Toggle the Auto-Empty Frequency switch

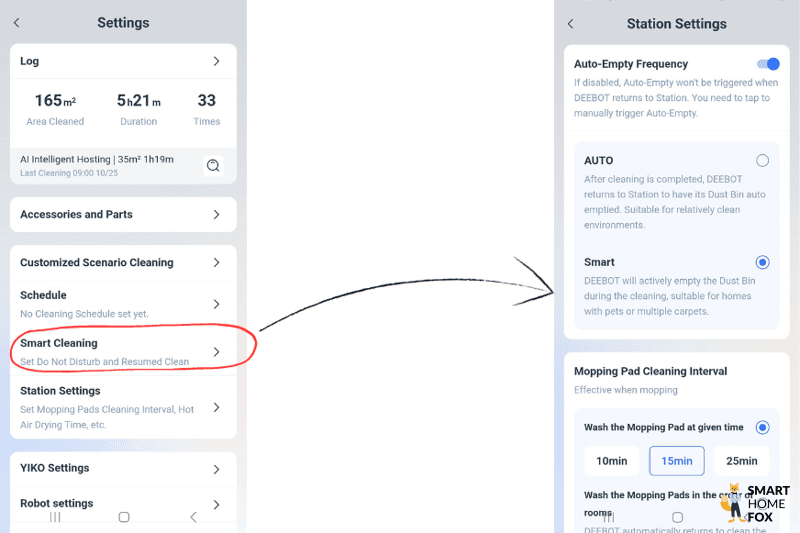click(x=768, y=64)
